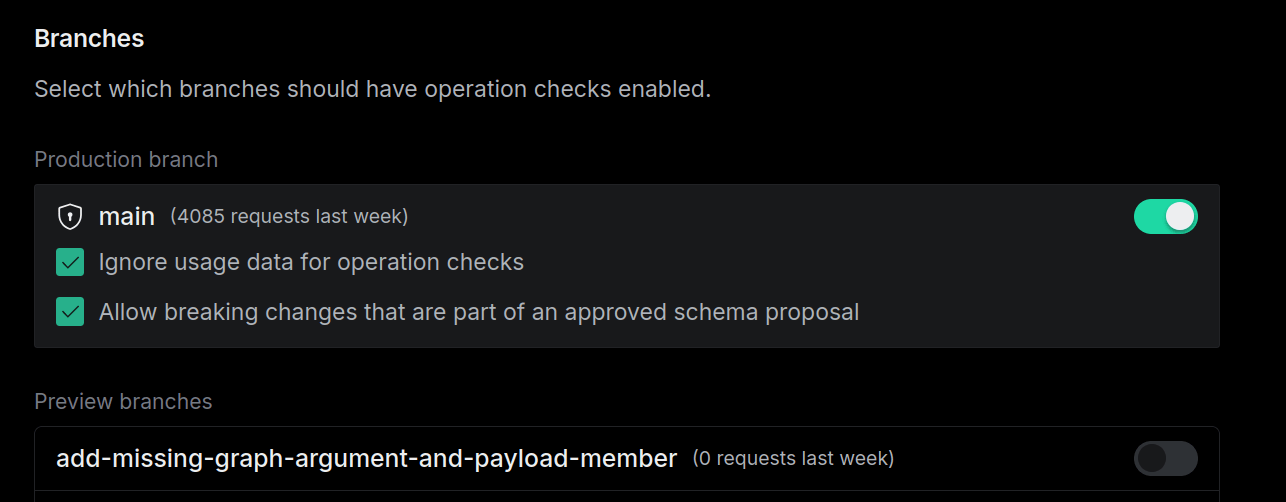Click the 'Production branch' label

tap(126, 160)
